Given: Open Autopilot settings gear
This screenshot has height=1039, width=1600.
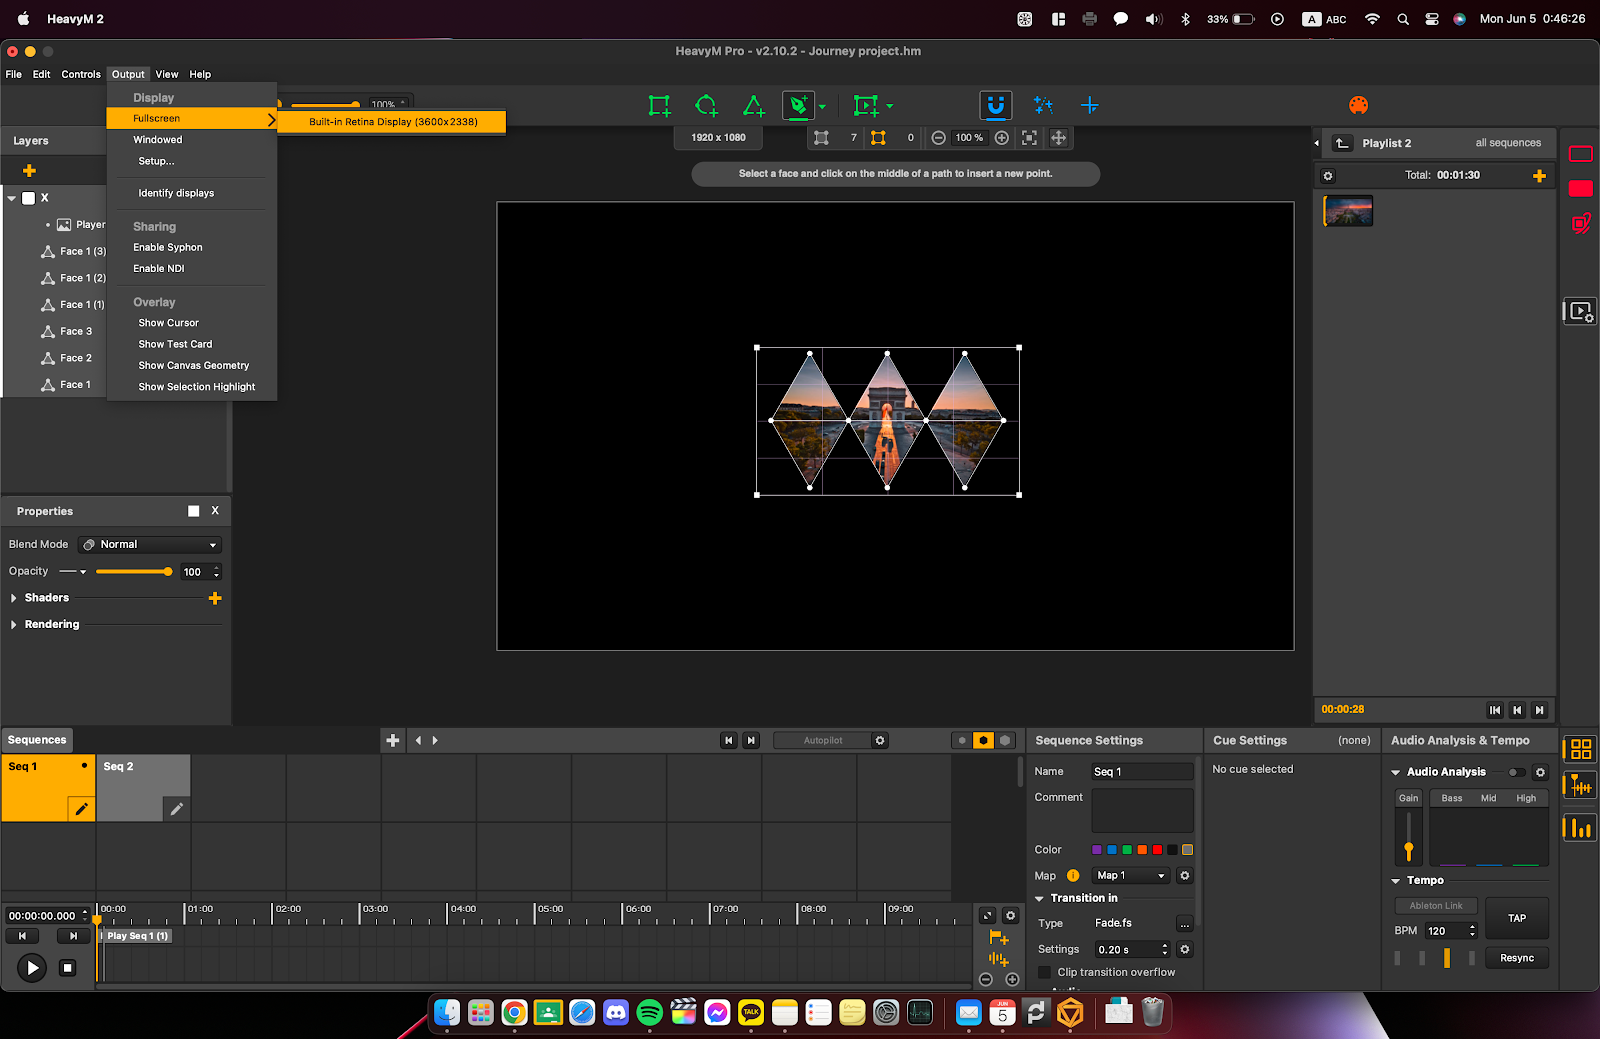Looking at the screenshot, I should [880, 741].
